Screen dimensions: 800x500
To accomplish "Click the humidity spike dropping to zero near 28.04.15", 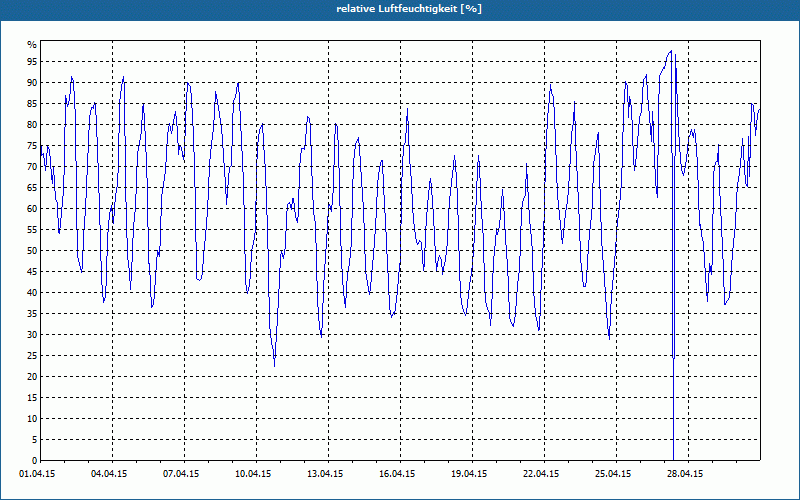I will click(673, 255).
